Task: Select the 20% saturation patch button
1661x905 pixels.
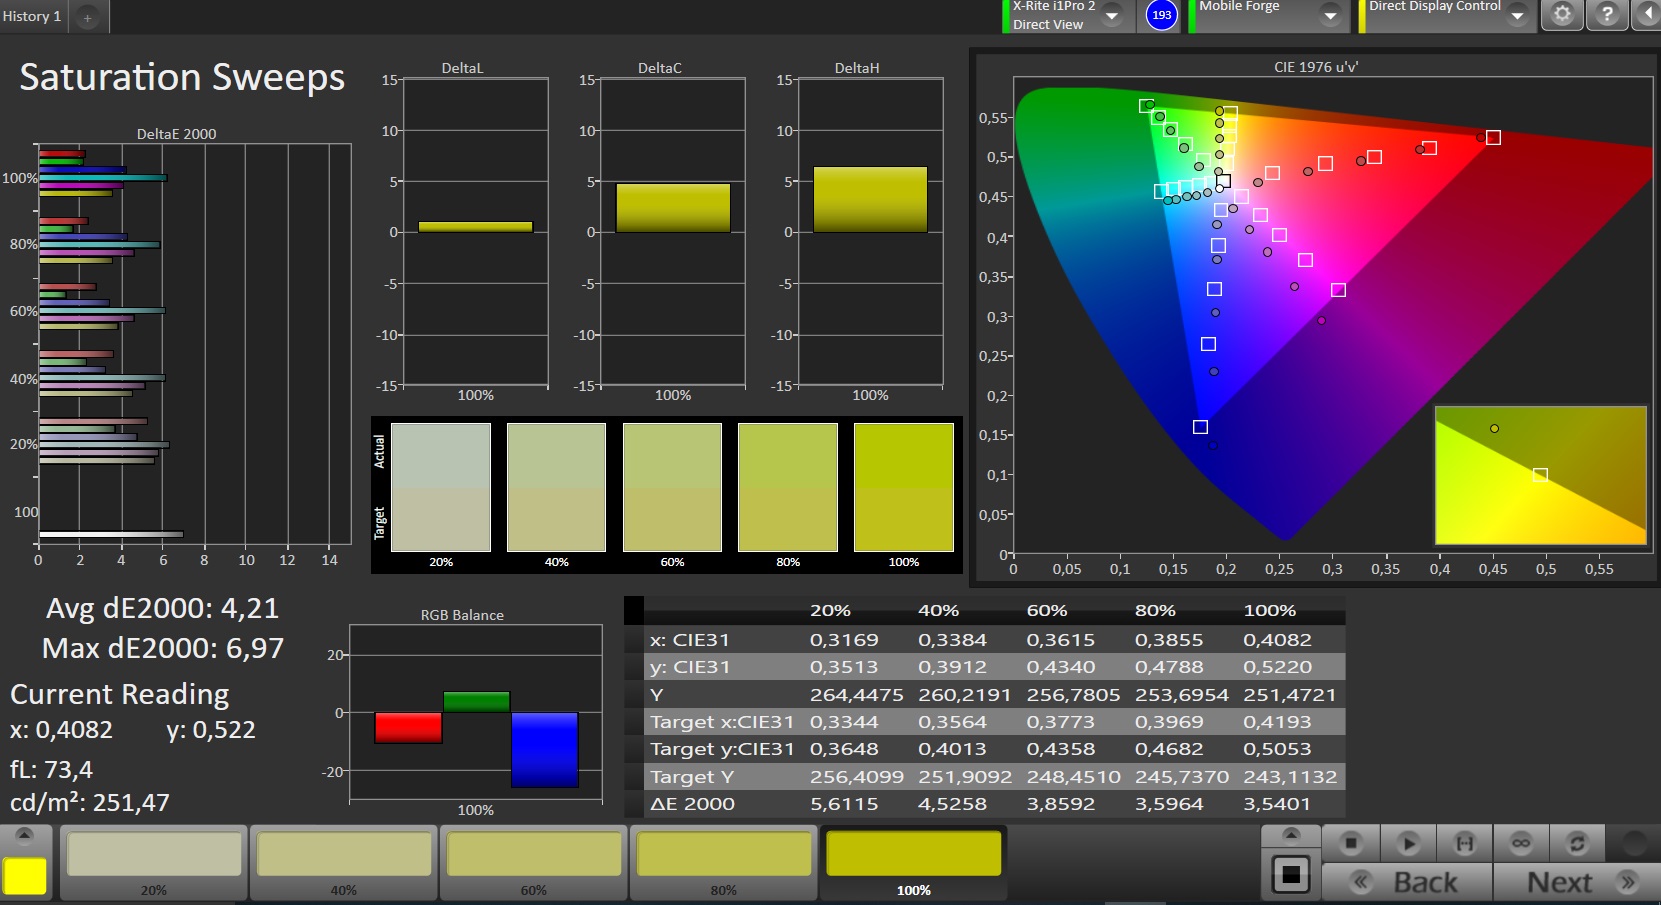Action: click(154, 862)
